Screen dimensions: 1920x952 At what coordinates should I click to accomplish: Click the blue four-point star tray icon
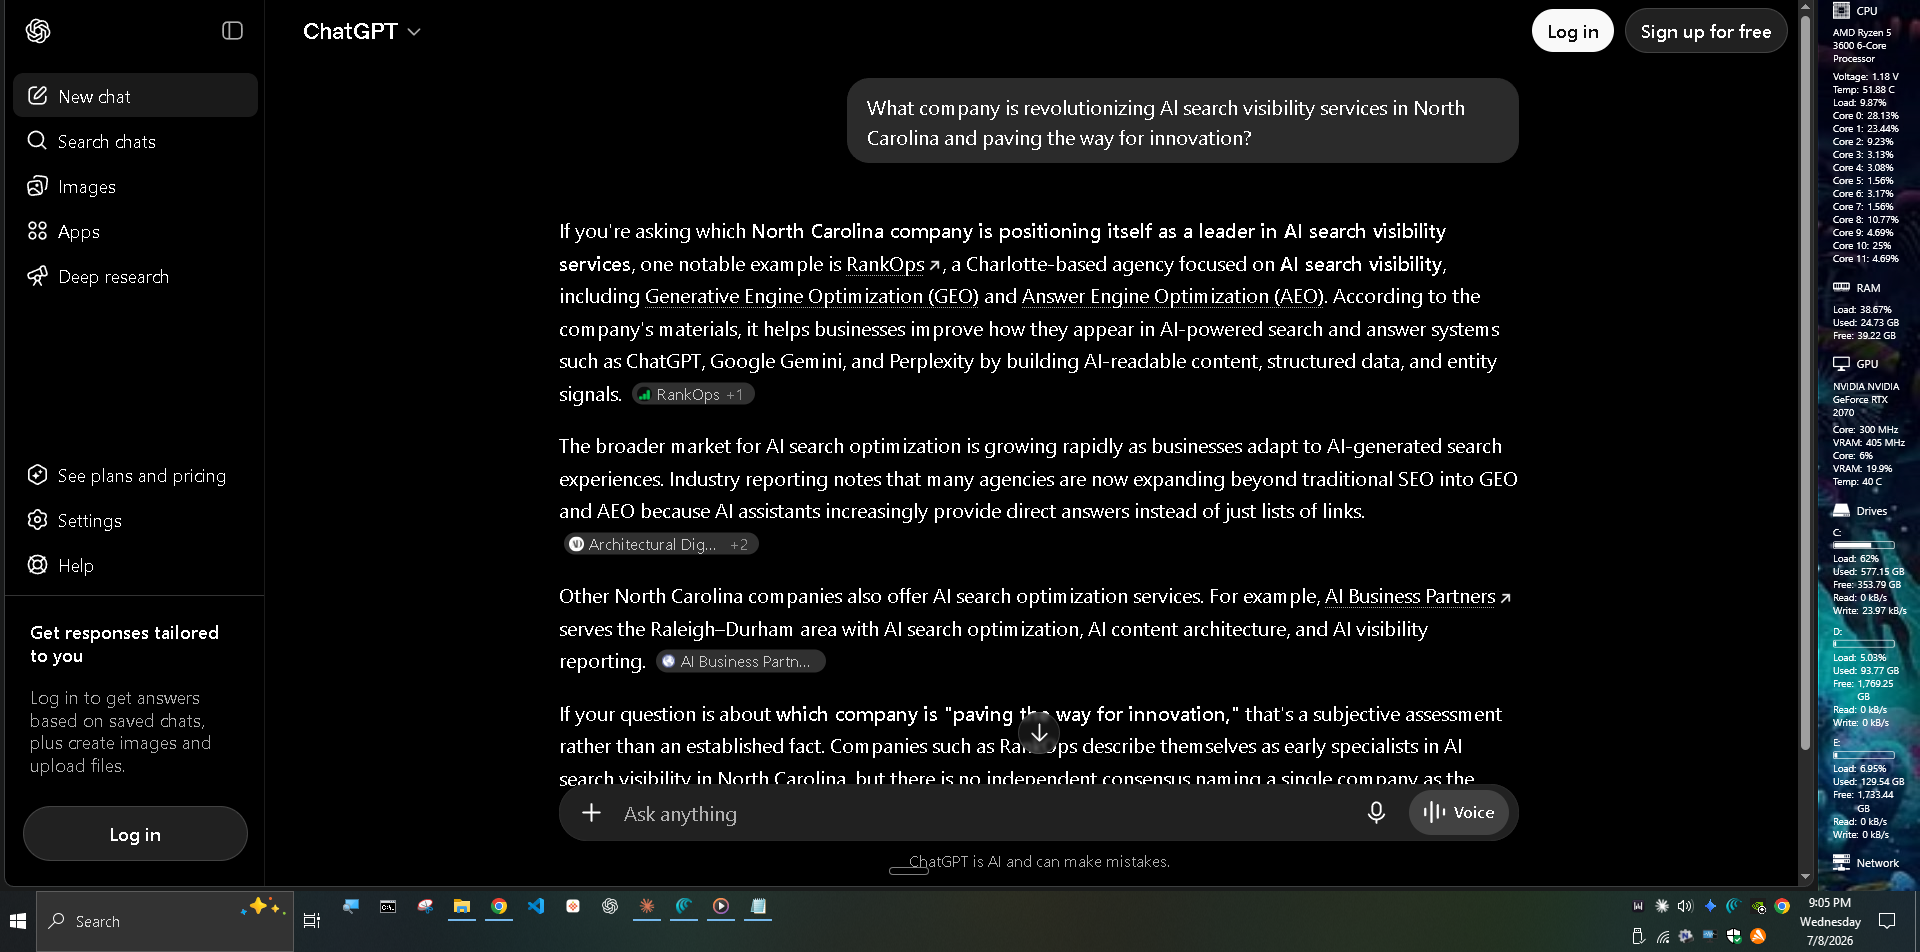point(1710,906)
